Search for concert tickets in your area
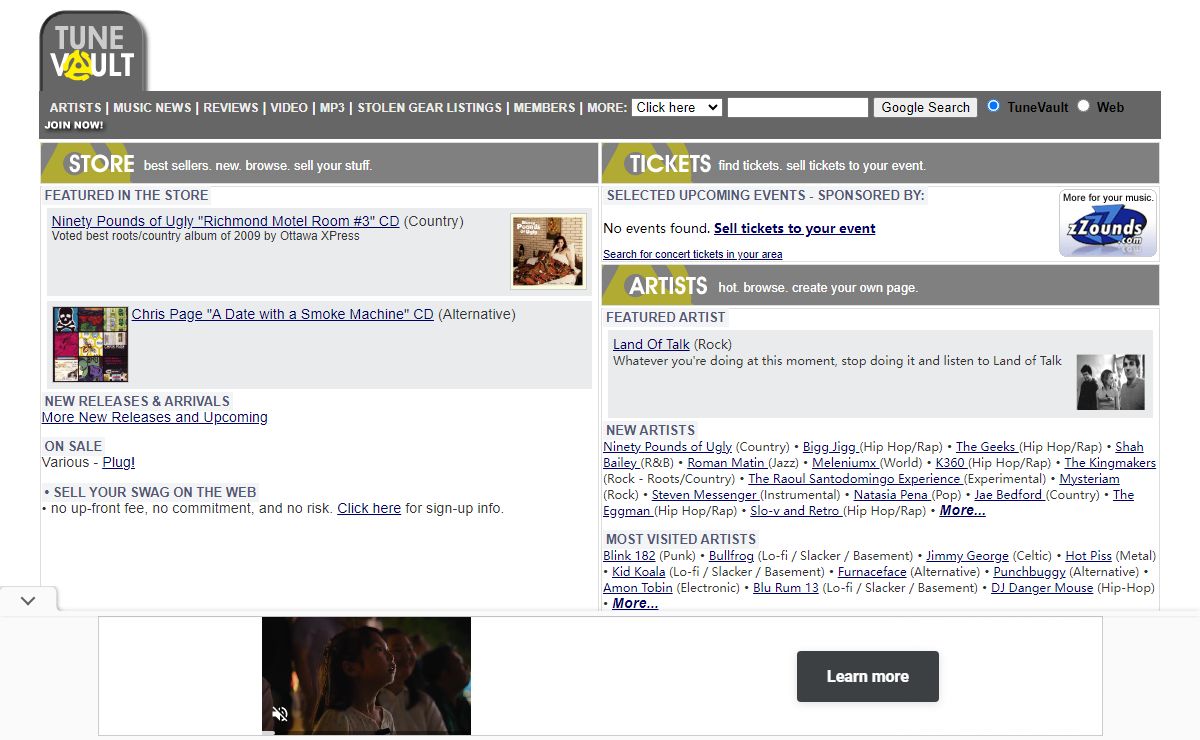 (x=693, y=254)
